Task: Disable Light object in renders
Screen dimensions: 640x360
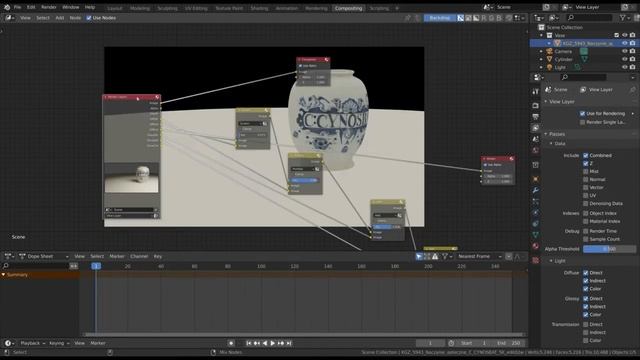Action: pyautogui.click(x=633, y=67)
